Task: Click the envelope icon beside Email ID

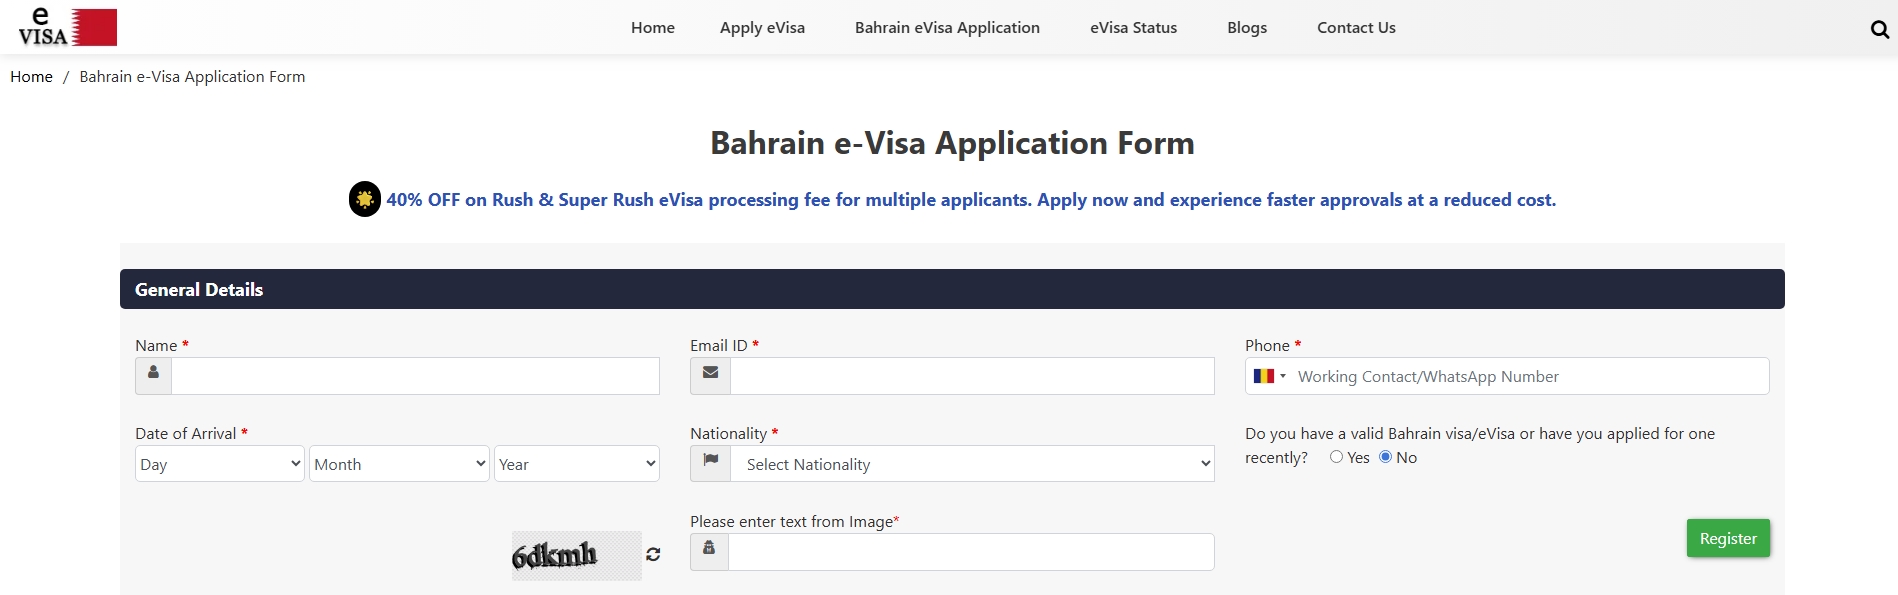Action: [x=710, y=375]
